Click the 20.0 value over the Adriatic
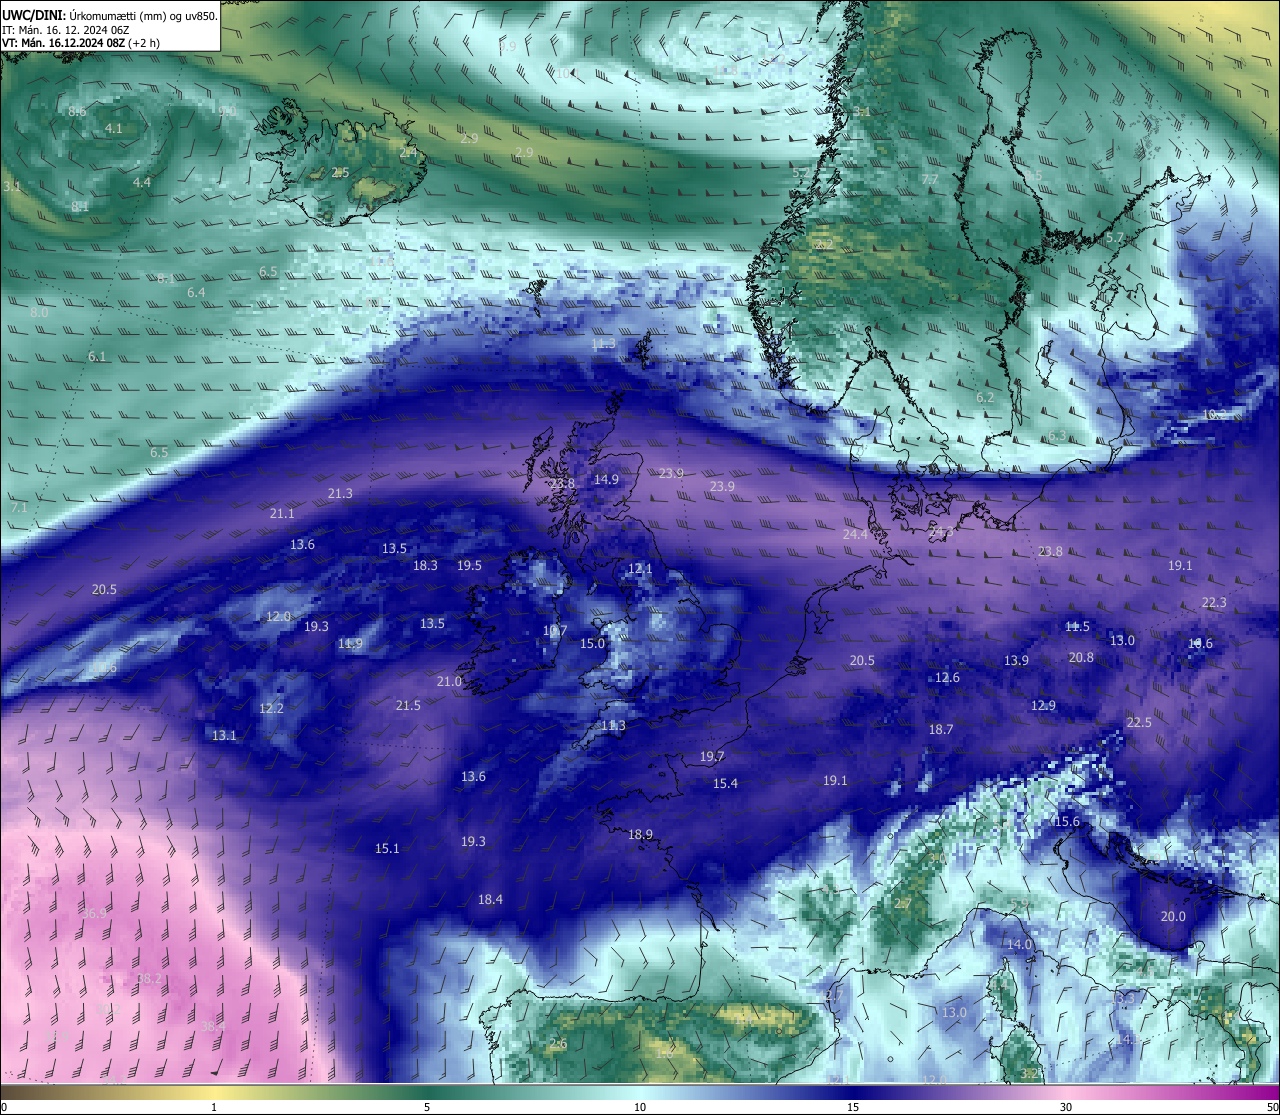This screenshot has width=1280, height=1115. pyautogui.click(x=1173, y=916)
